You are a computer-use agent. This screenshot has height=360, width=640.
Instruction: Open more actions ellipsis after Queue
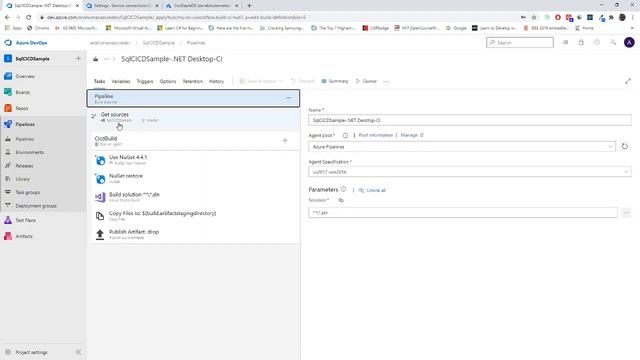(x=386, y=81)
